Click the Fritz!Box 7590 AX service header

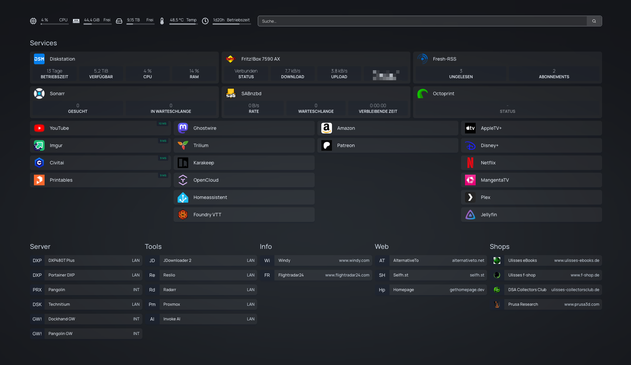(x=260, y=59)
